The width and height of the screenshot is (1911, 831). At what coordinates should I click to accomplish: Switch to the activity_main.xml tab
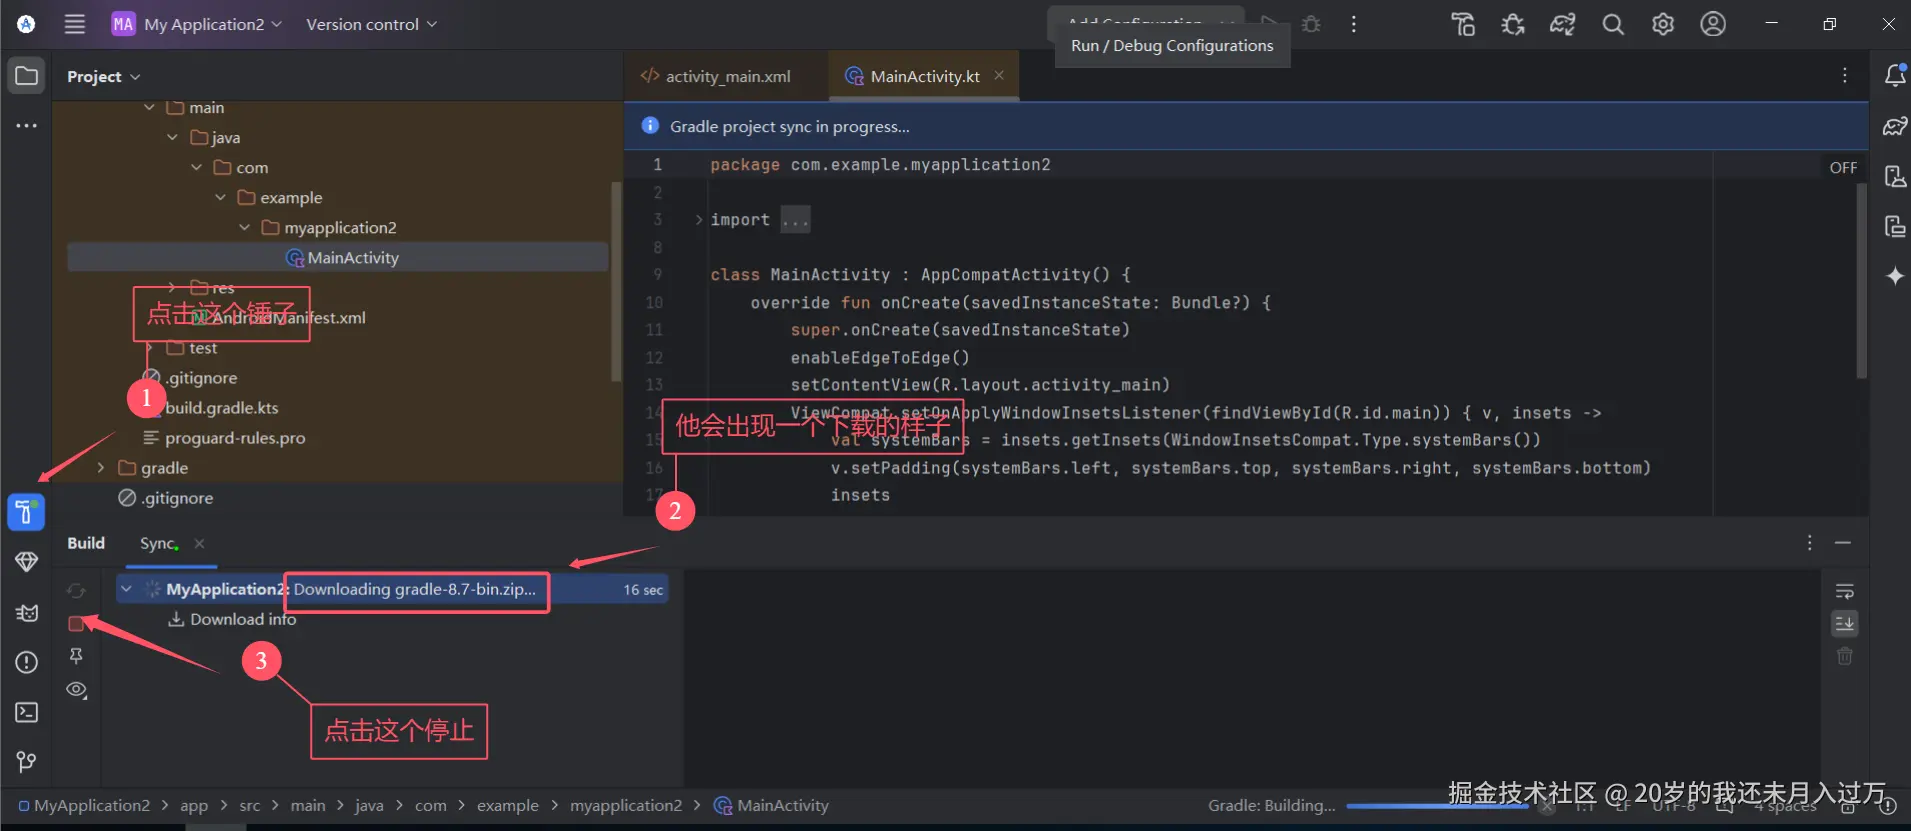point(716,76)
